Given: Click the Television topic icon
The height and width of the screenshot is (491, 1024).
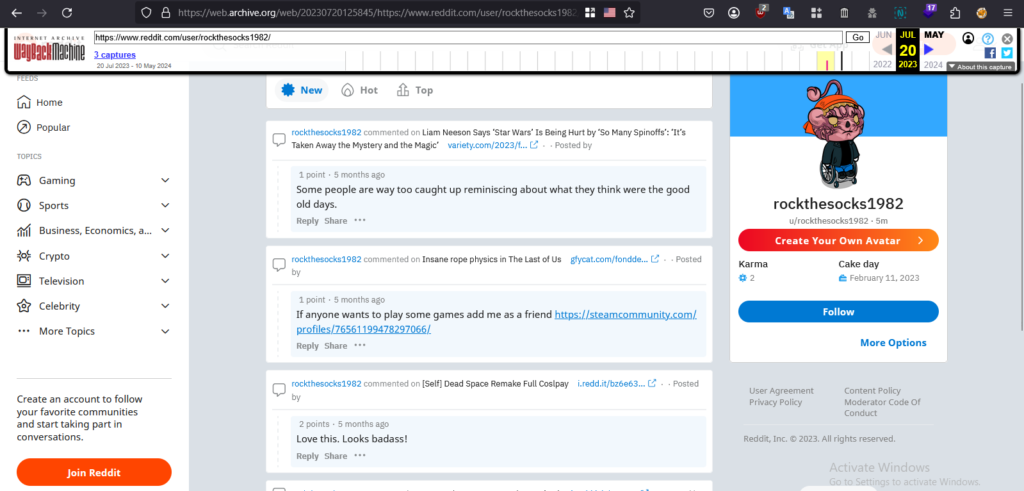Looking at the screenshot, I should (x=24, y=281).
